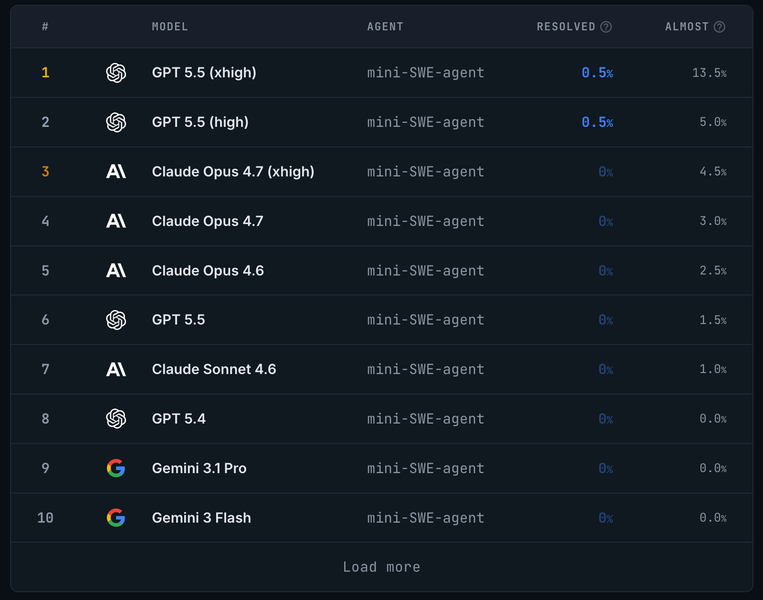Click the gold rank number 1
This screenshot has height=600, width=763.
pos(45,73)
